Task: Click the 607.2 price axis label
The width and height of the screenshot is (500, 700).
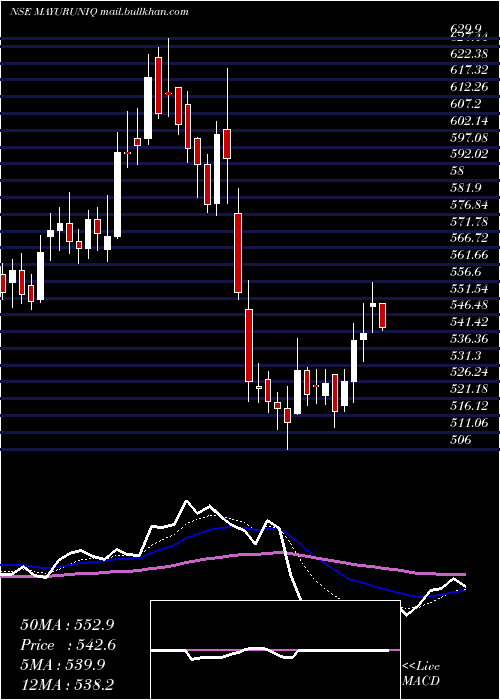Action: [466, 104]
